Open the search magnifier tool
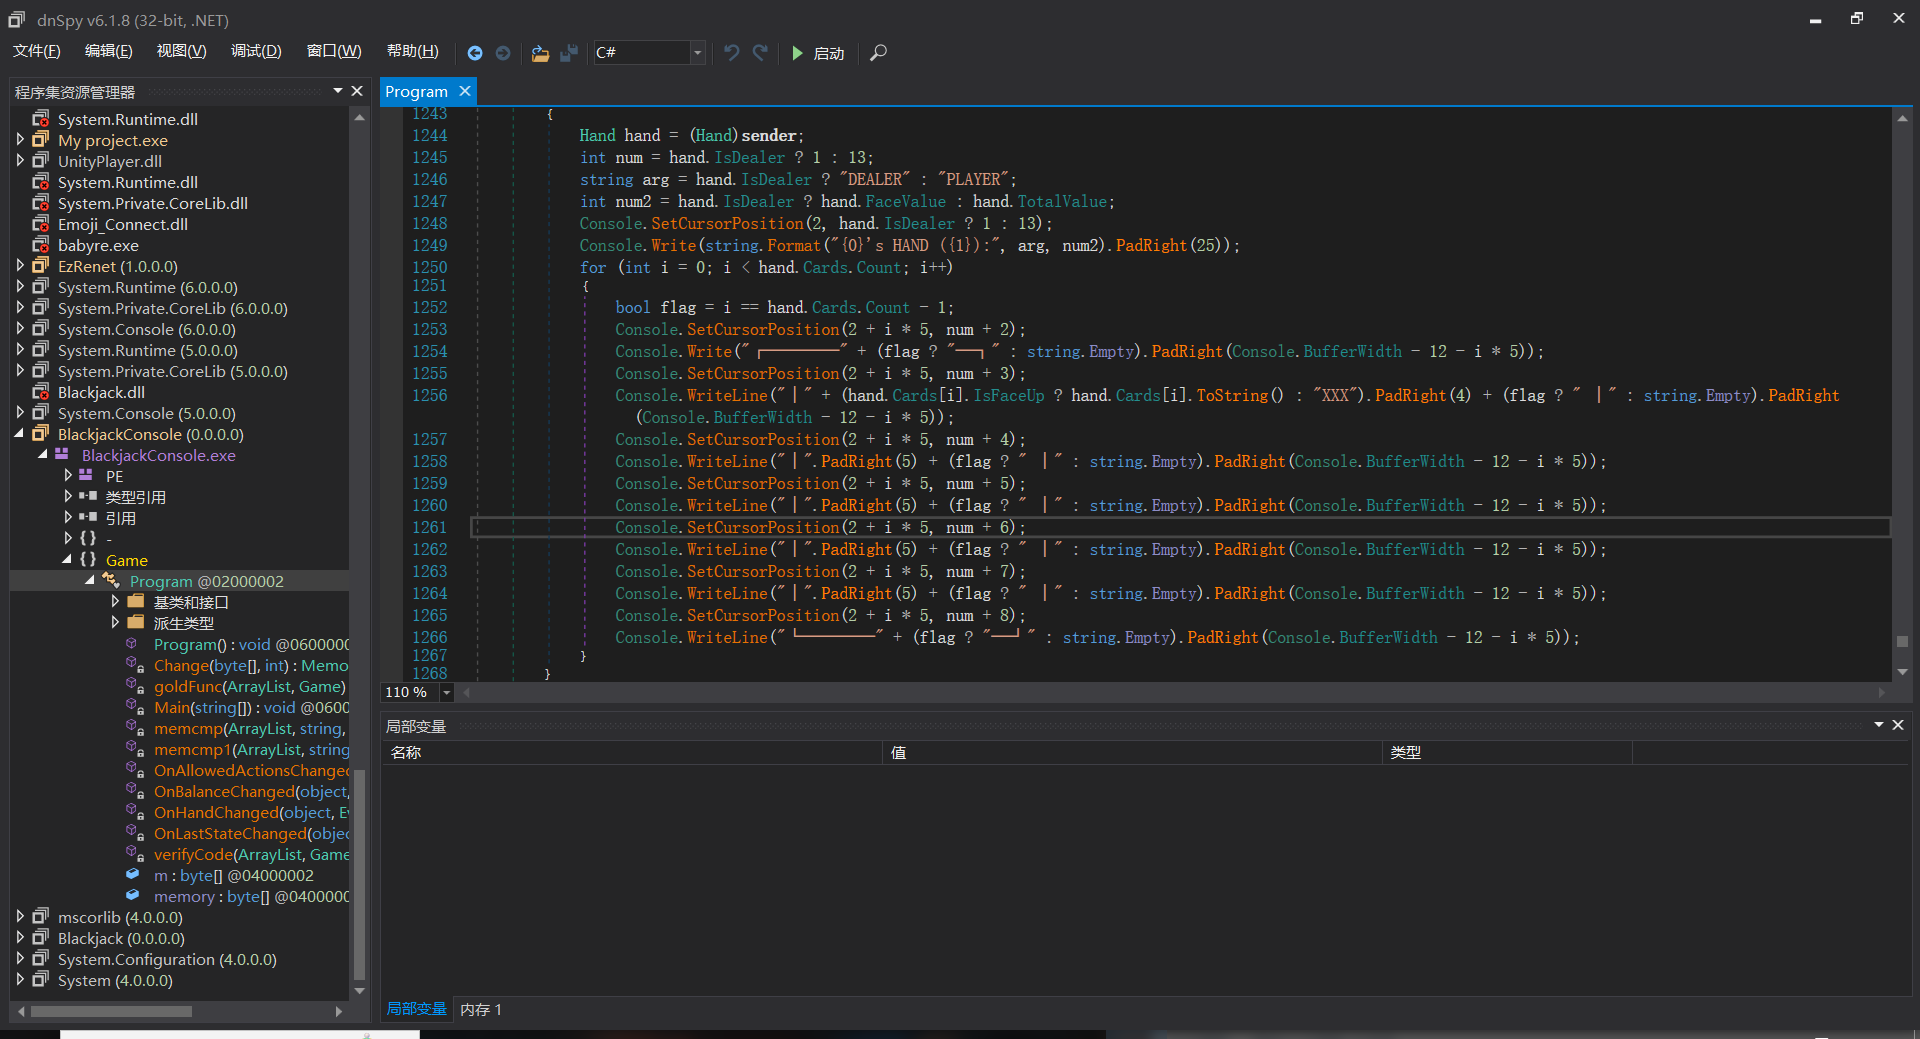1920x1039 pixels. [878, 53]
